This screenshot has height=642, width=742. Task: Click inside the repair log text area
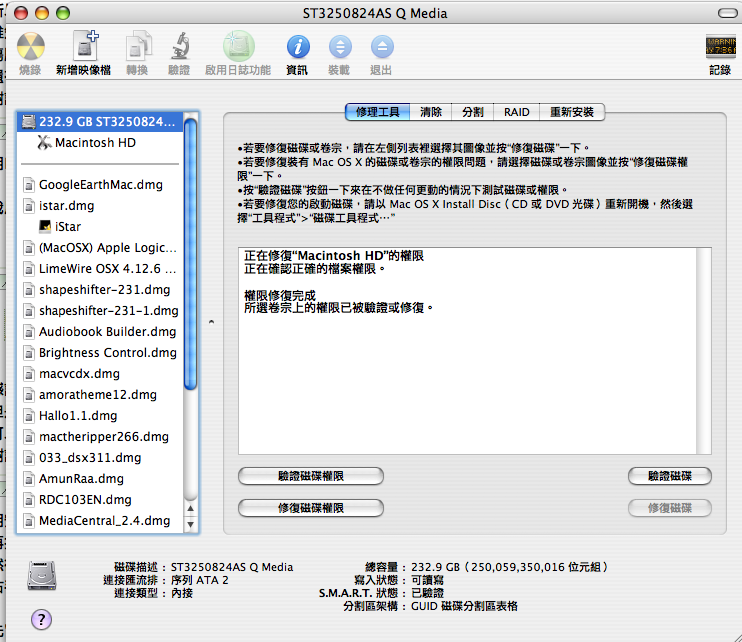[468, 351]
